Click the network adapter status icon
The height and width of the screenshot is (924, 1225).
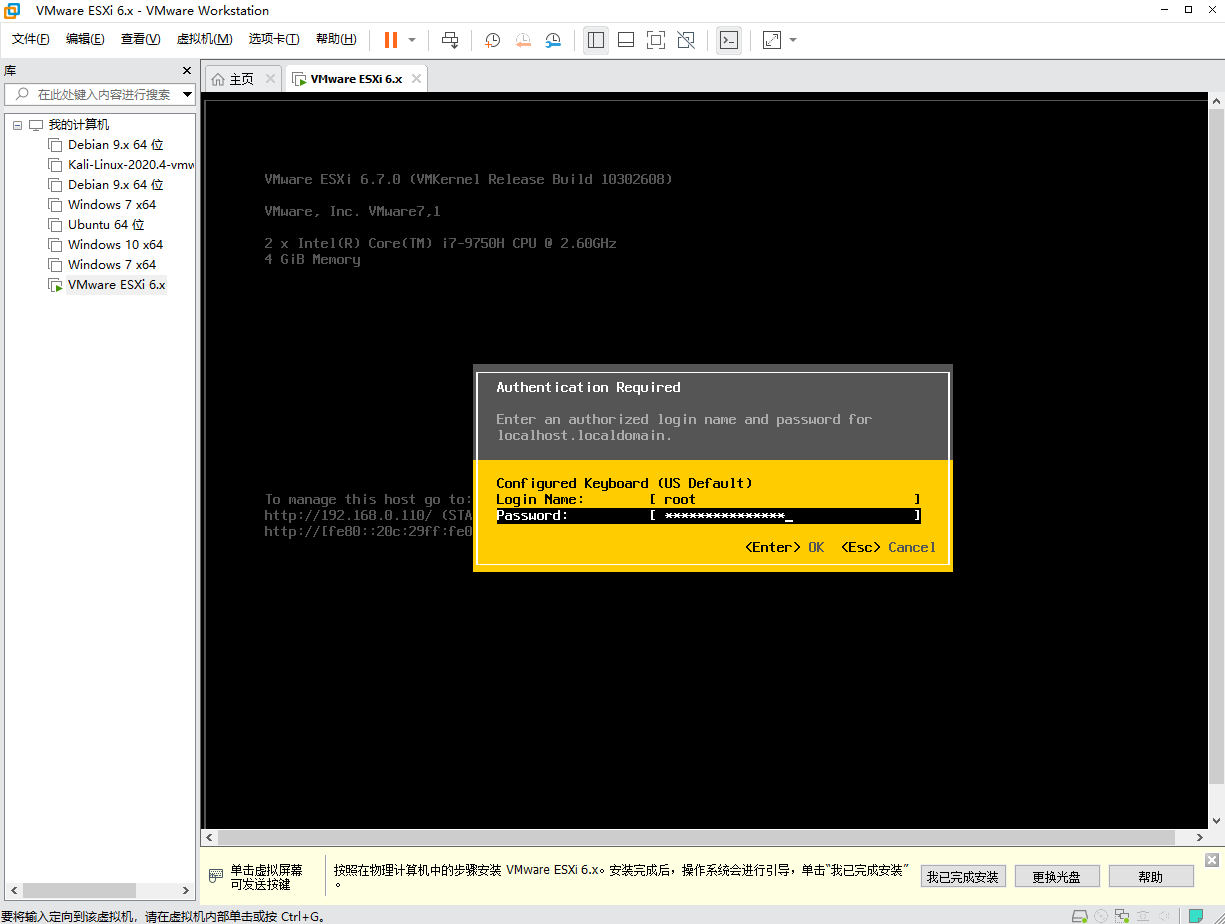(1122, 916)
